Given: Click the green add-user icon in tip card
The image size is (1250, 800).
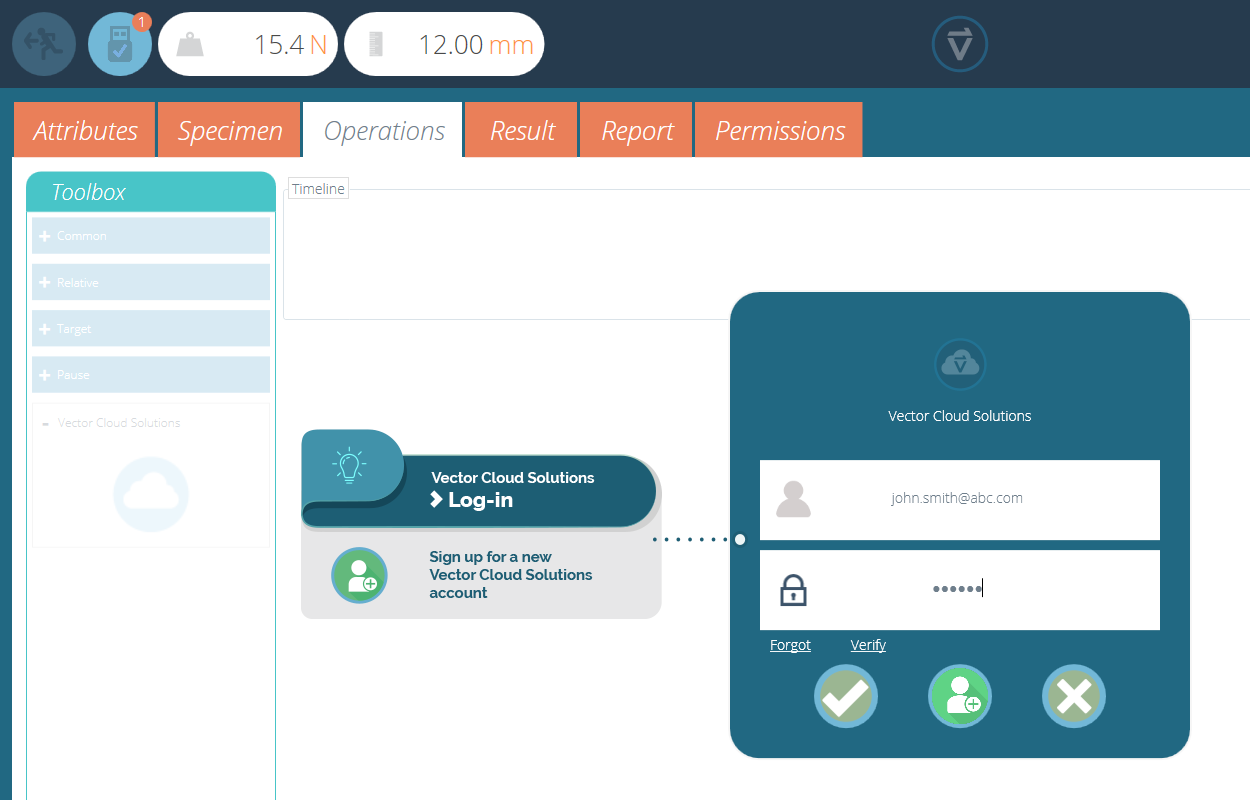Looking at the screenshot, I should (359, 575).
